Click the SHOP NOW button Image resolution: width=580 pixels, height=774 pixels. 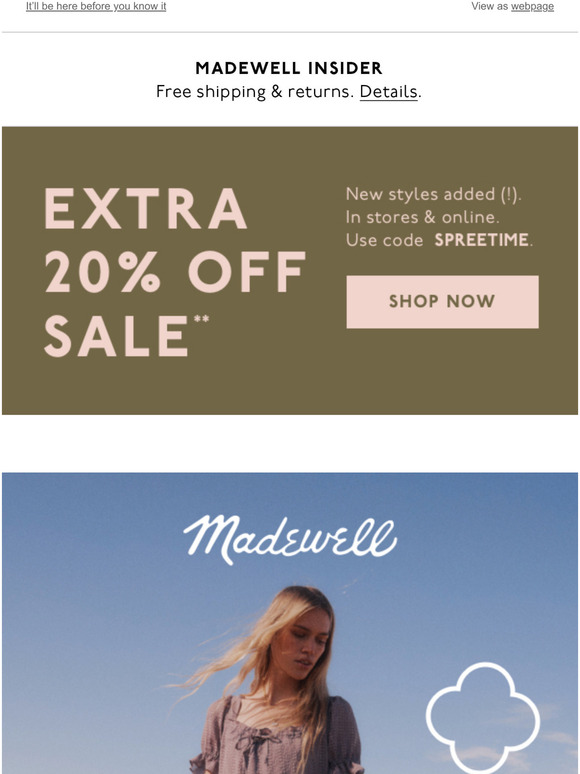click(x=442, y=302)
